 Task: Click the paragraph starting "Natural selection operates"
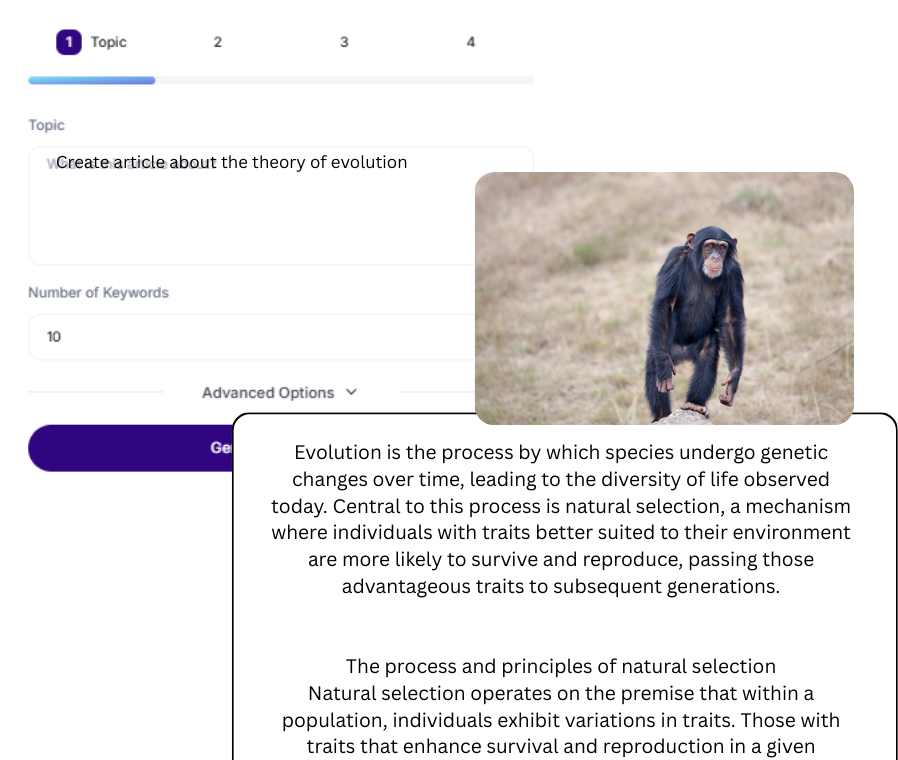(x=560, y=720)
